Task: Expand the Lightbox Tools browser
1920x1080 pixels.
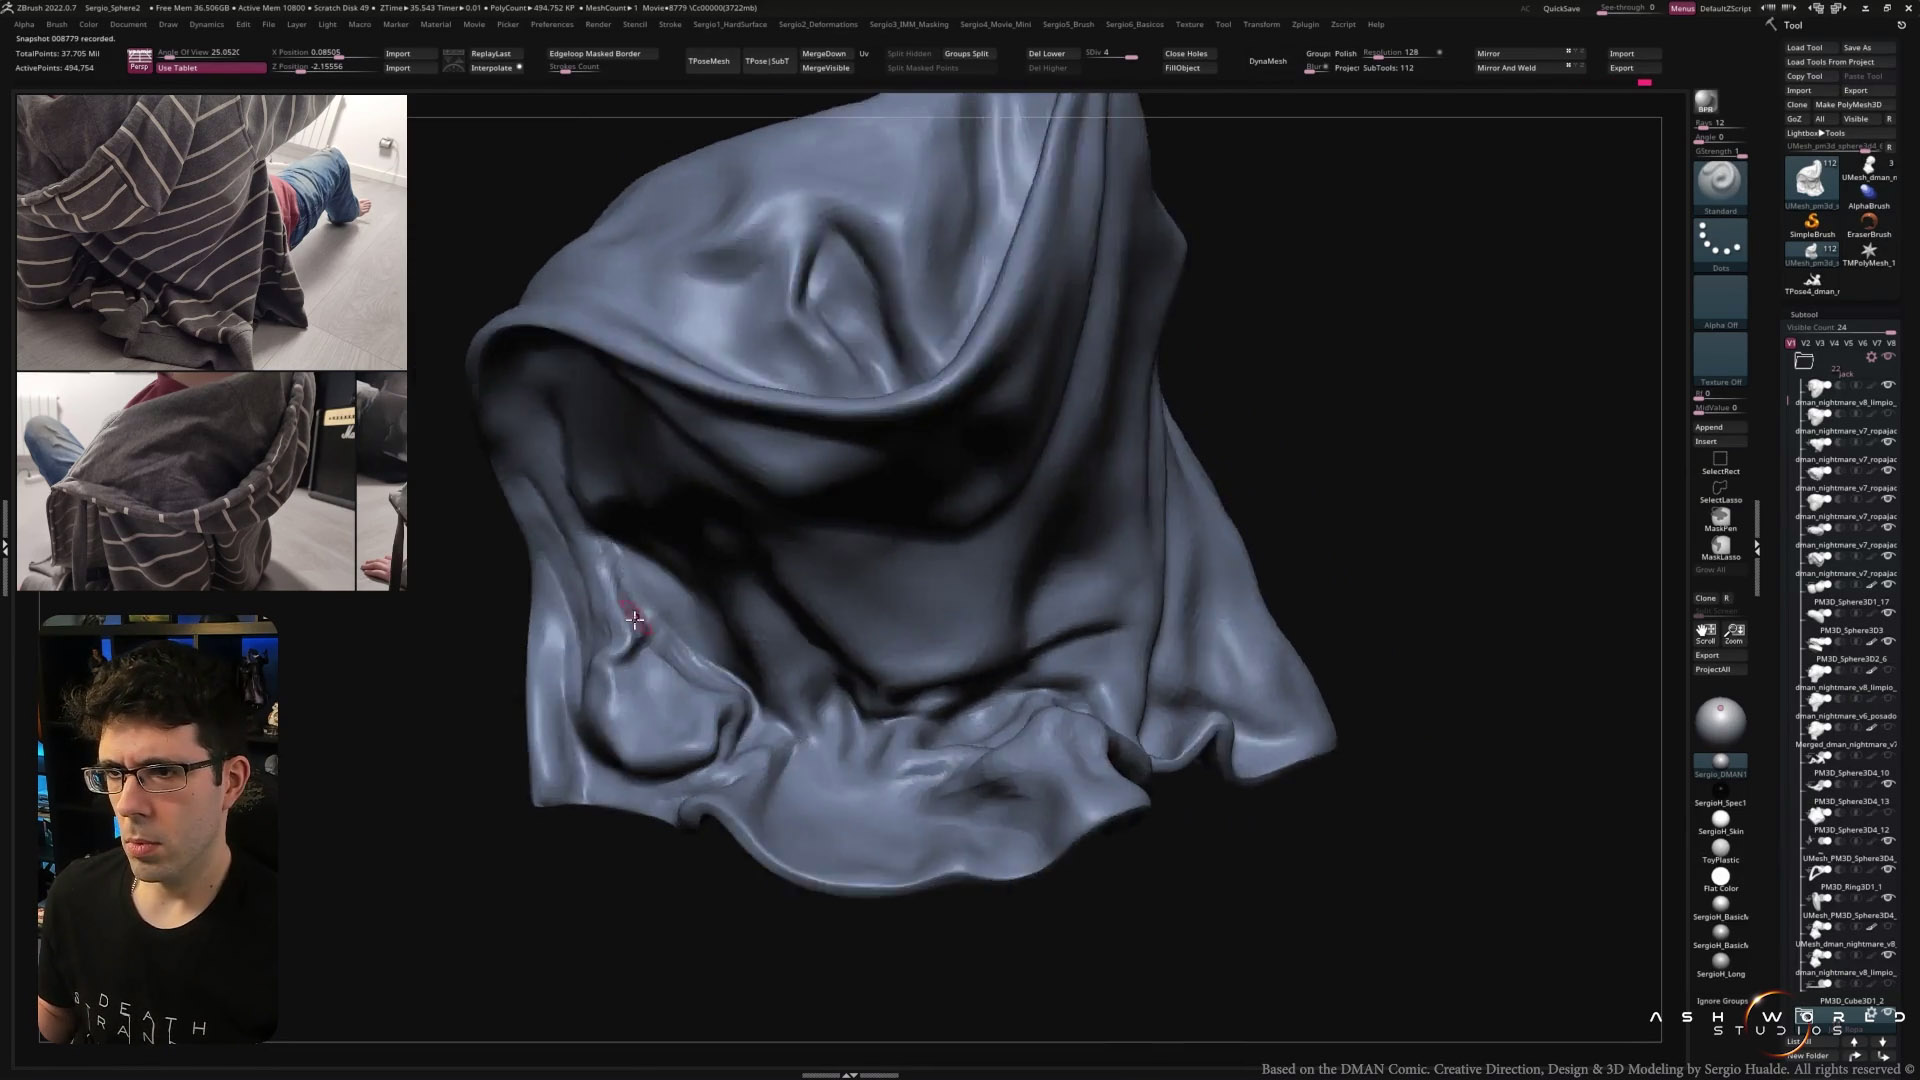Action: (x=1816, y=133)
